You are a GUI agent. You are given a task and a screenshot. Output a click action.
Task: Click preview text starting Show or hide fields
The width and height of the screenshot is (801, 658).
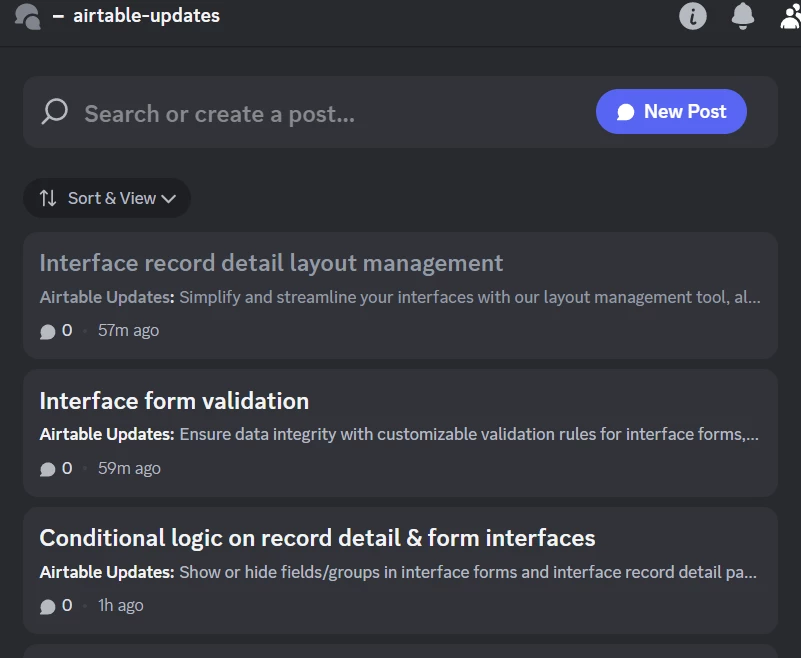pyautogui.click(x=468, y=572)
